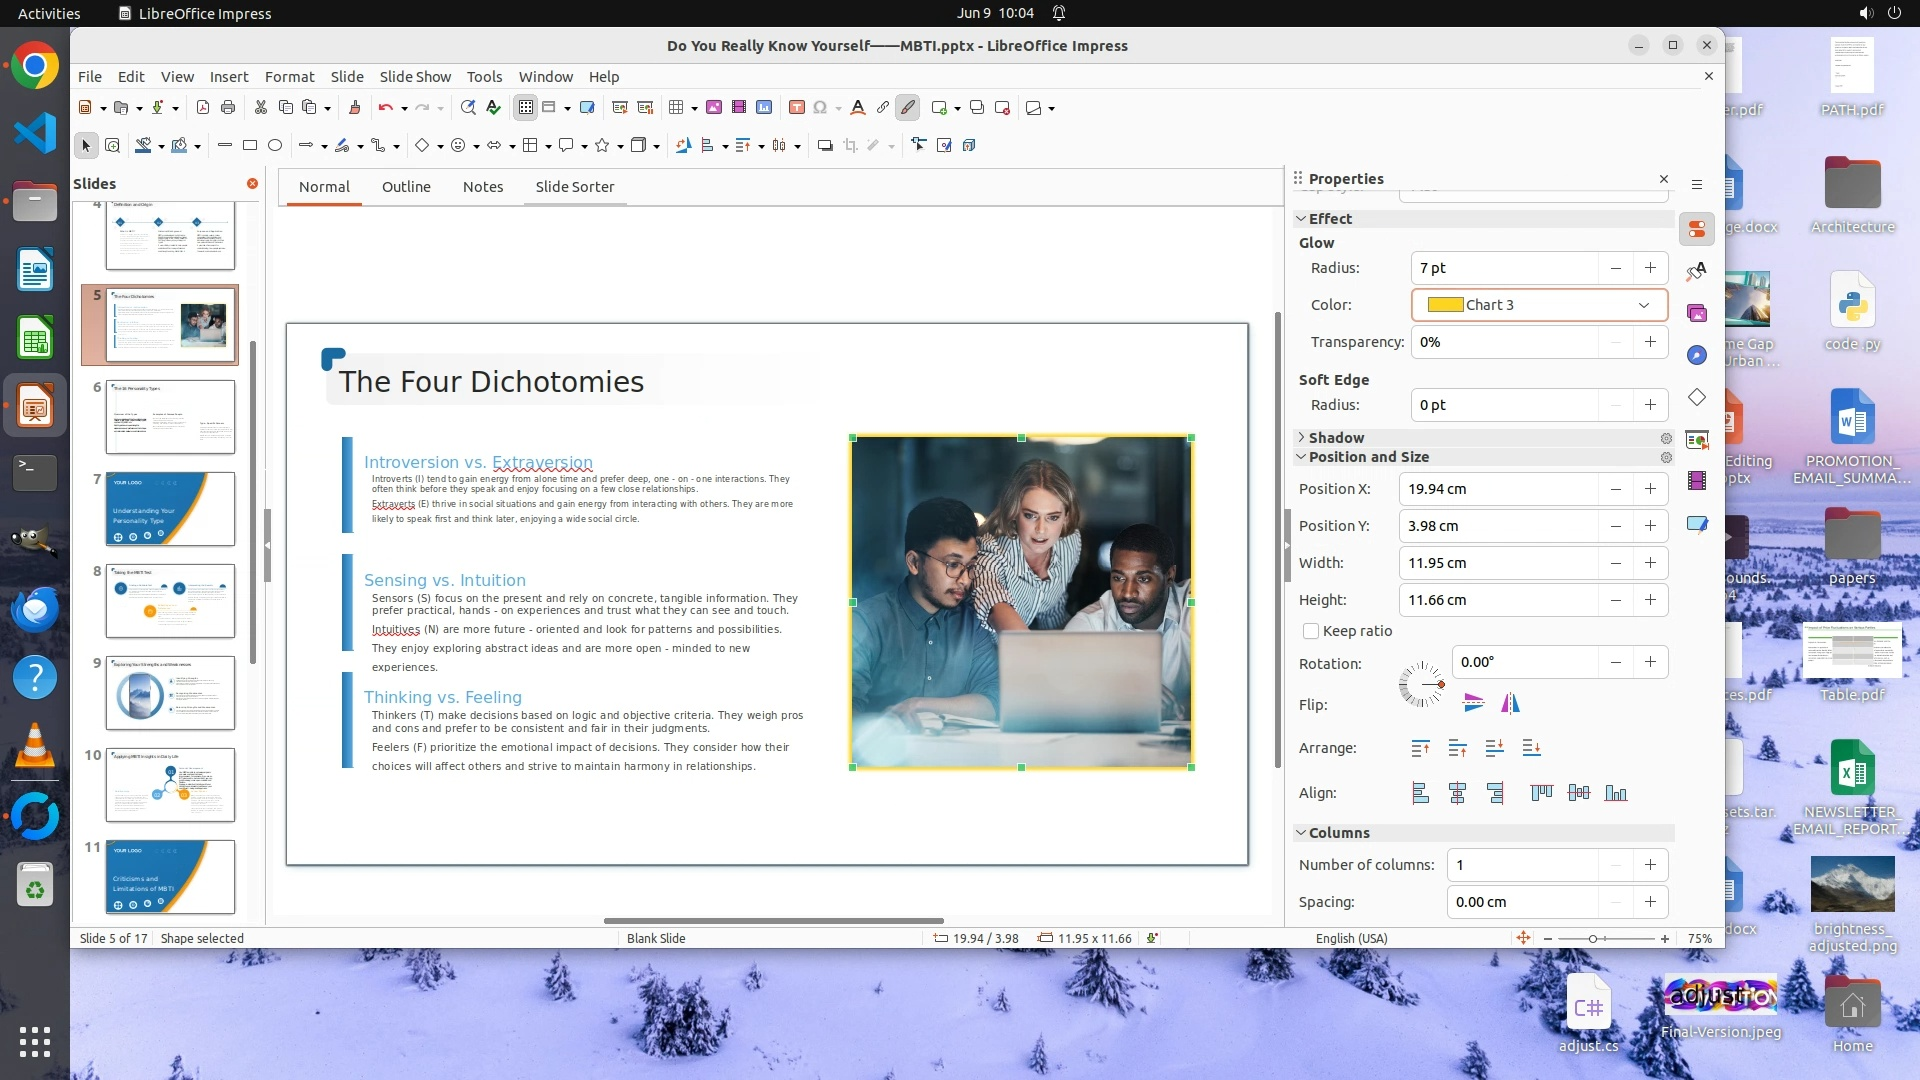Select the Ellipse shape tool
The height and width of the screenshot is (1080, 1920).
point(275,146)
